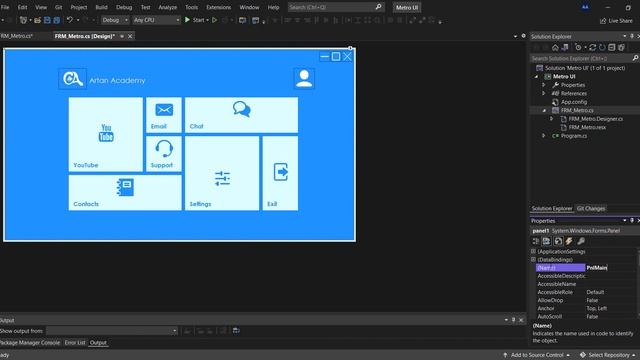Show Events lightning bolt in Properties panel
This screenshot has width=640, height=360.
(x=569, y=241)
